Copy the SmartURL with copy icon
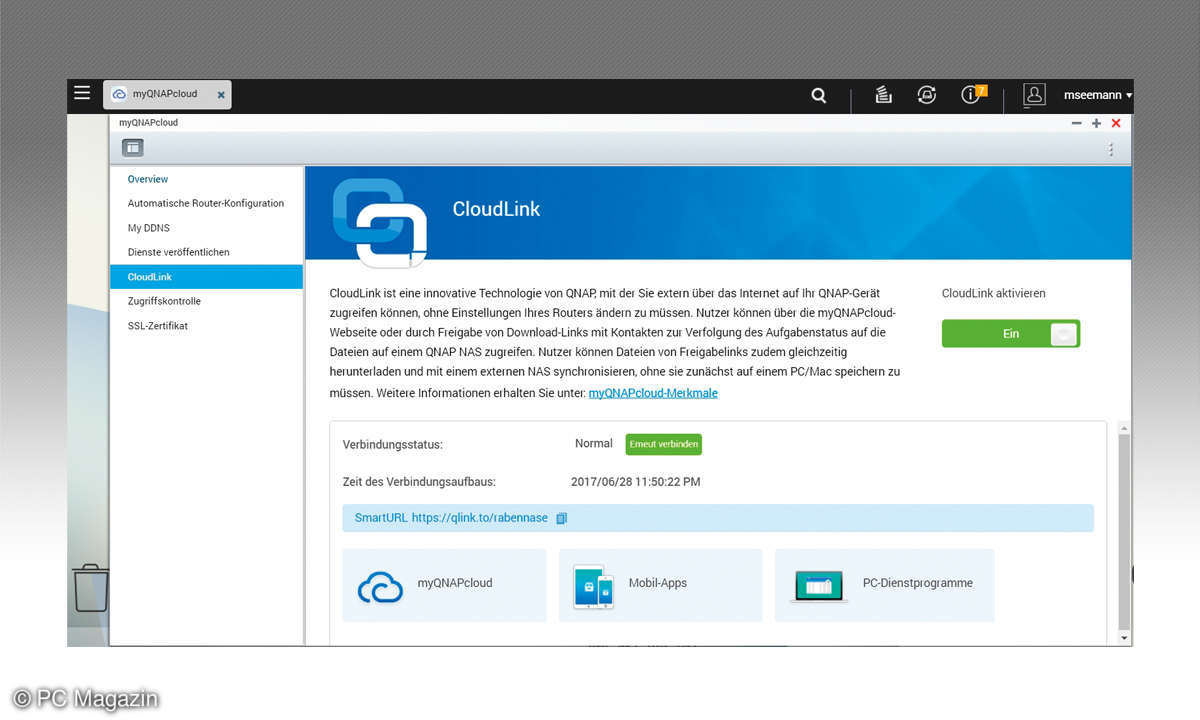This screenshot has height=720, width=1200. point(561,518)
